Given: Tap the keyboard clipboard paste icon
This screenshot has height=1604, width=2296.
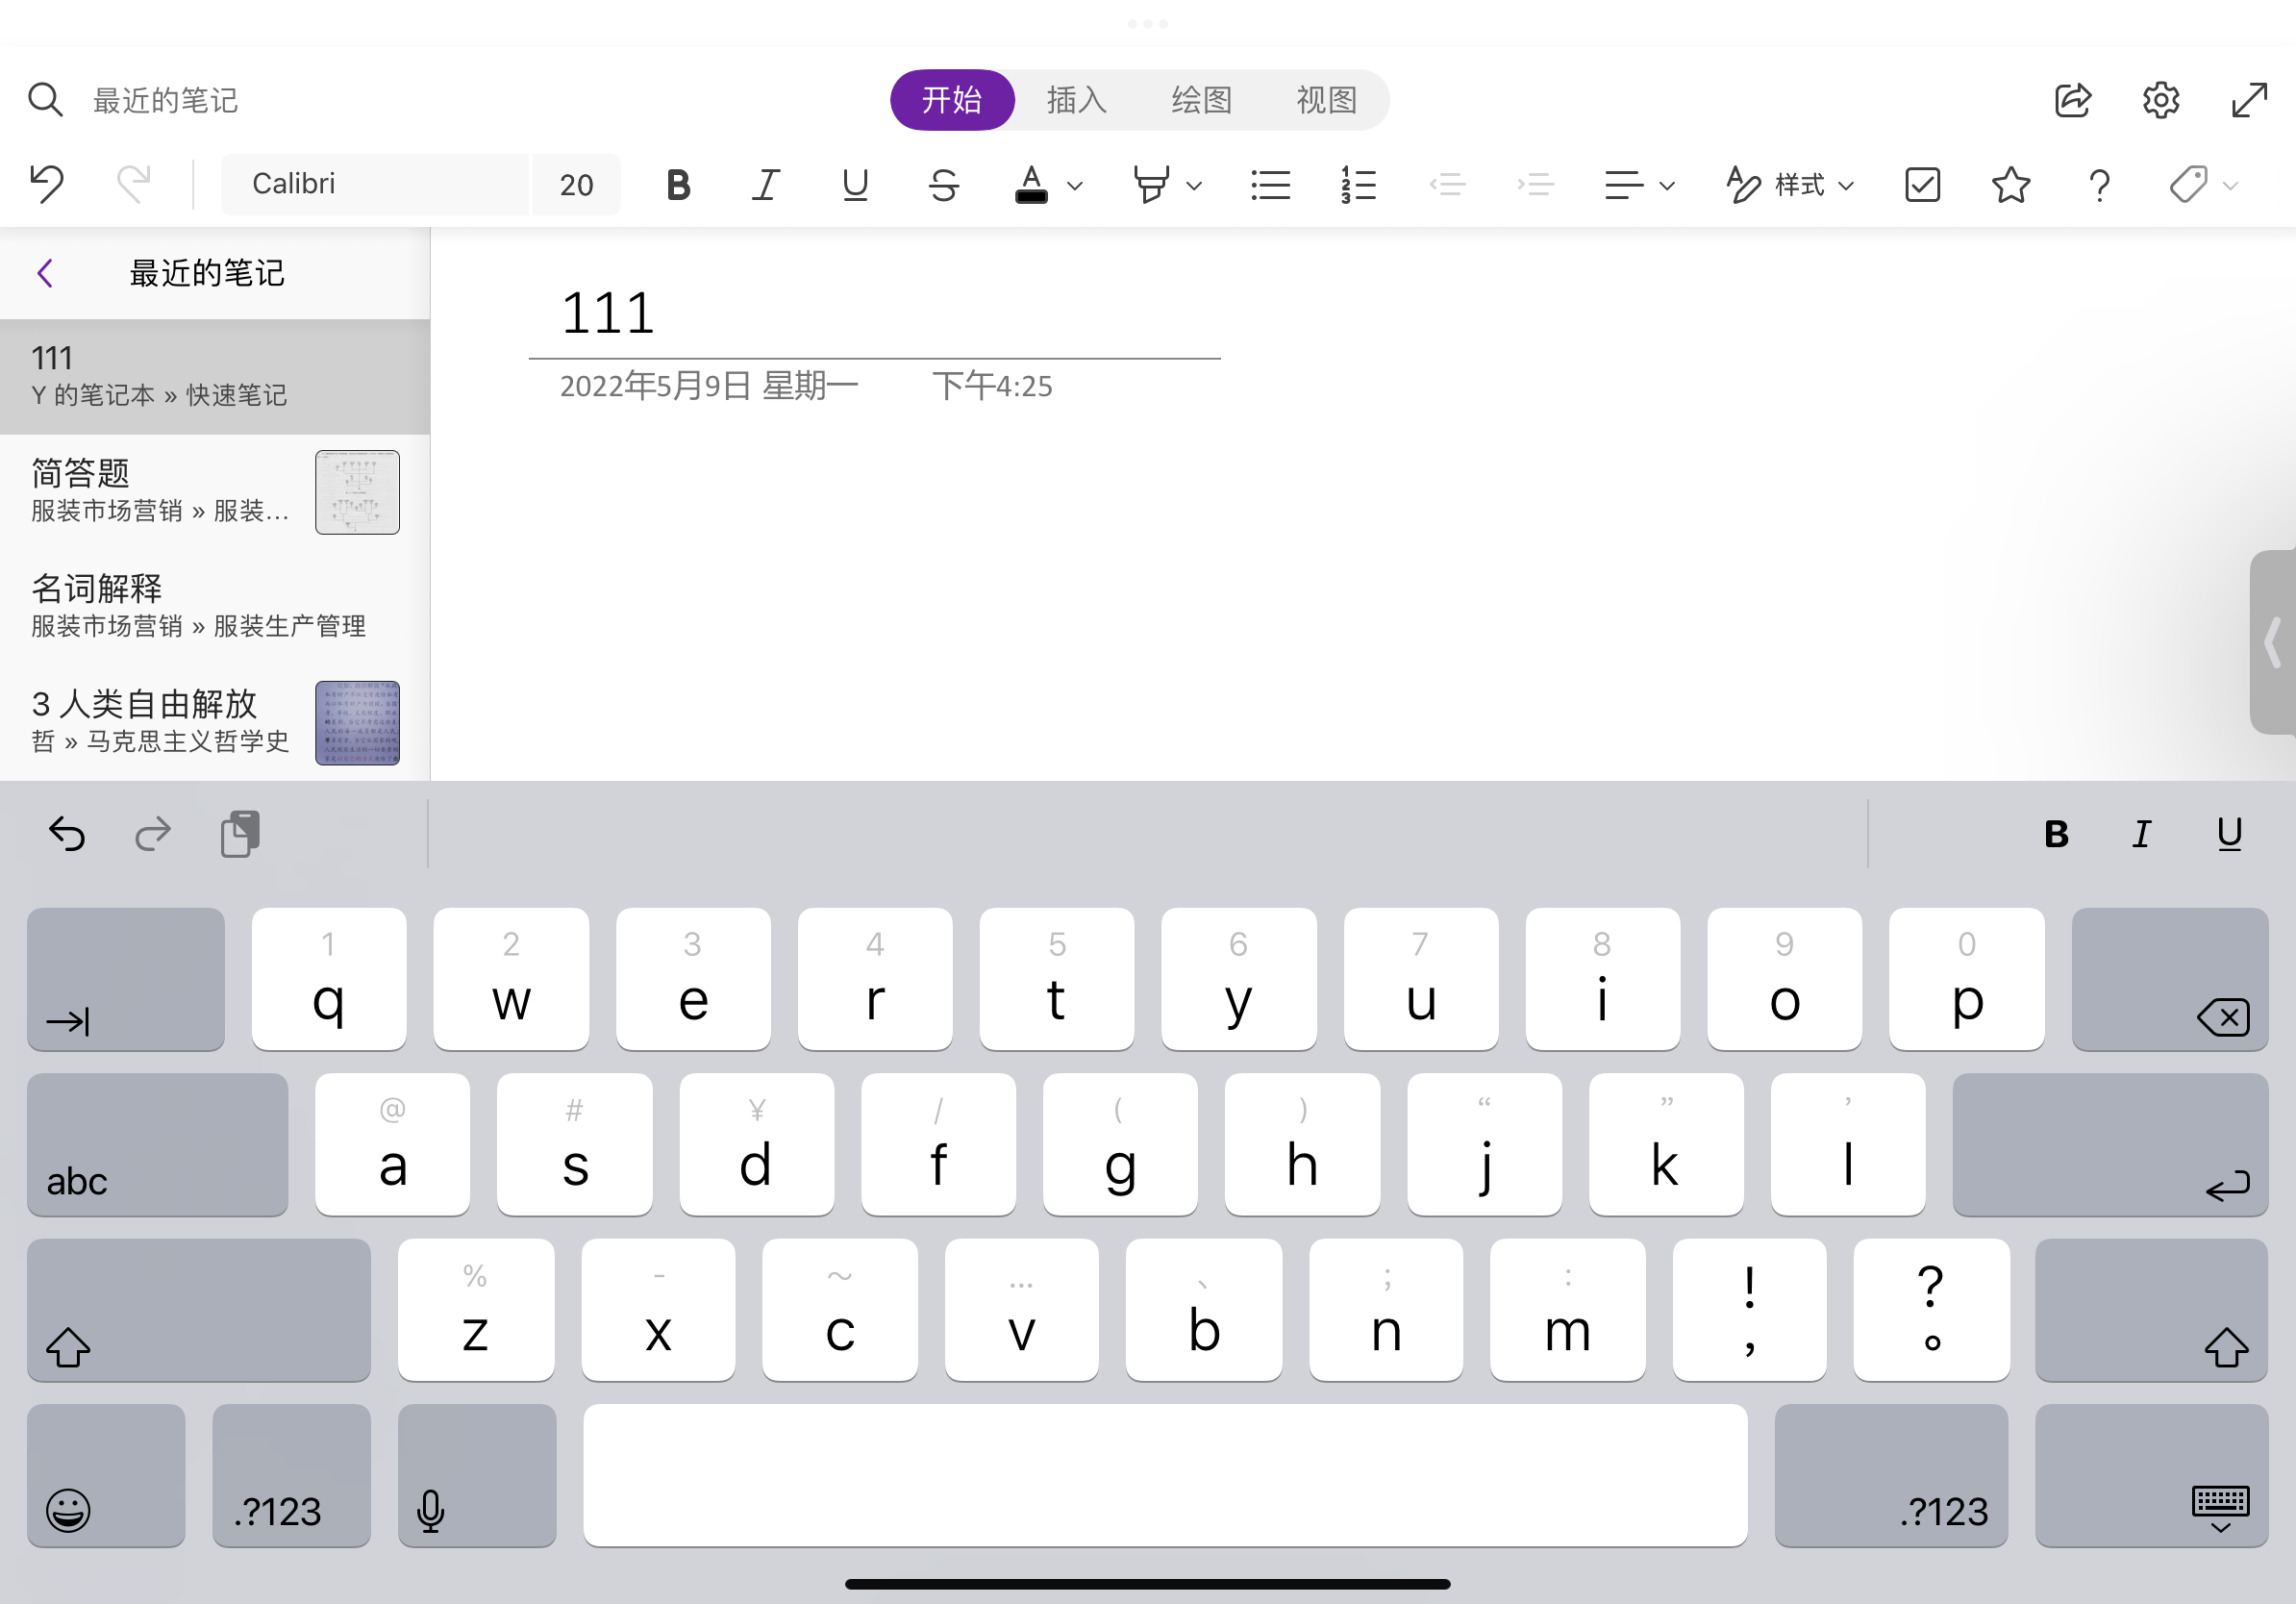Looking at the screenshot, I should pyautogui.click(x=240, y=834).
